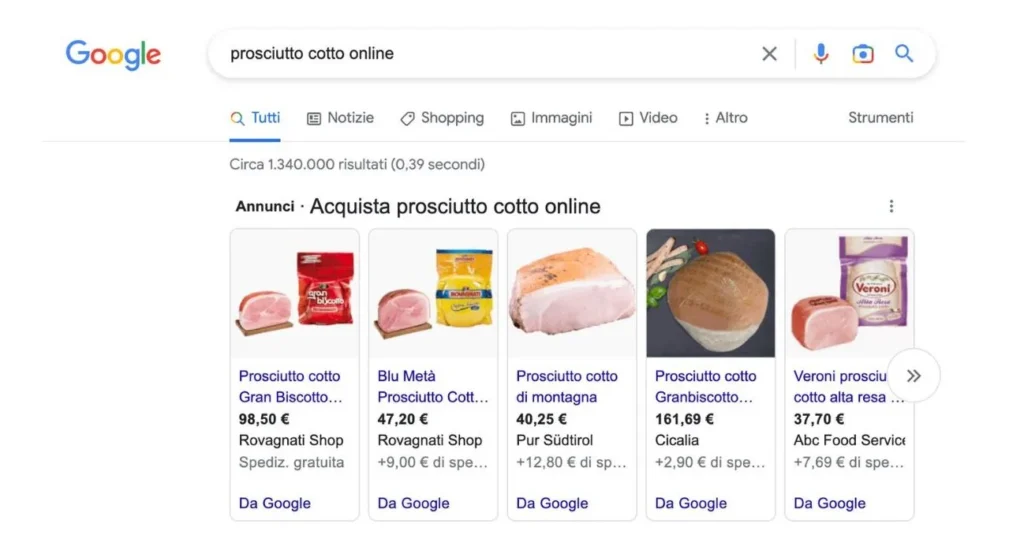1024x550 pixels.
Task: Switch to the Notizie tab
Action: pyautogui.click(x=340, y=118)
